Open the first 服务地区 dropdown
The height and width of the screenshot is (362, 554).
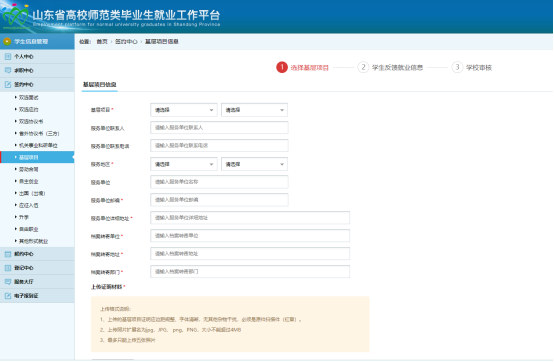click(x=184, y=164)
